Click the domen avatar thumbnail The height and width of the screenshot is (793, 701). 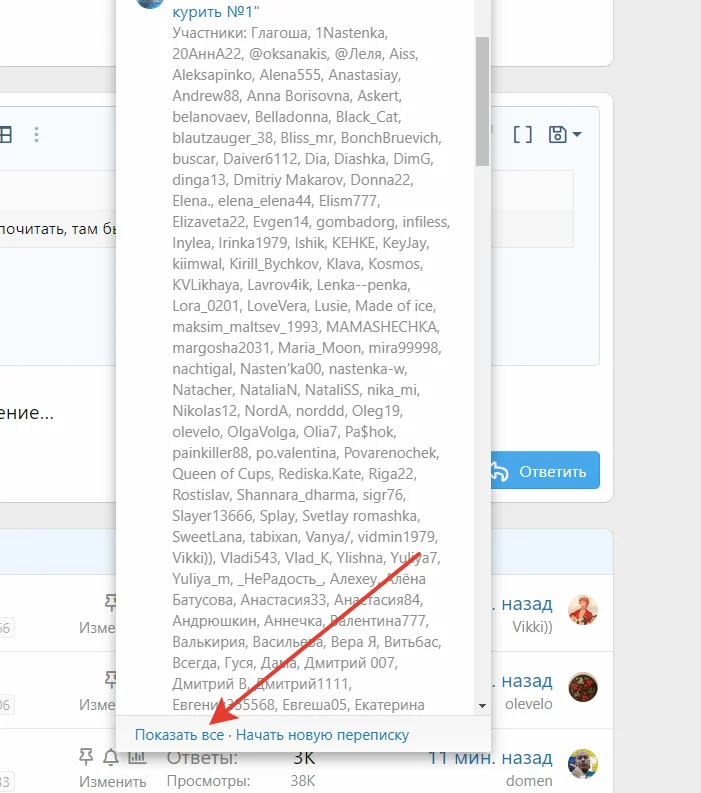pyautogui.click(x=583, y=764)
